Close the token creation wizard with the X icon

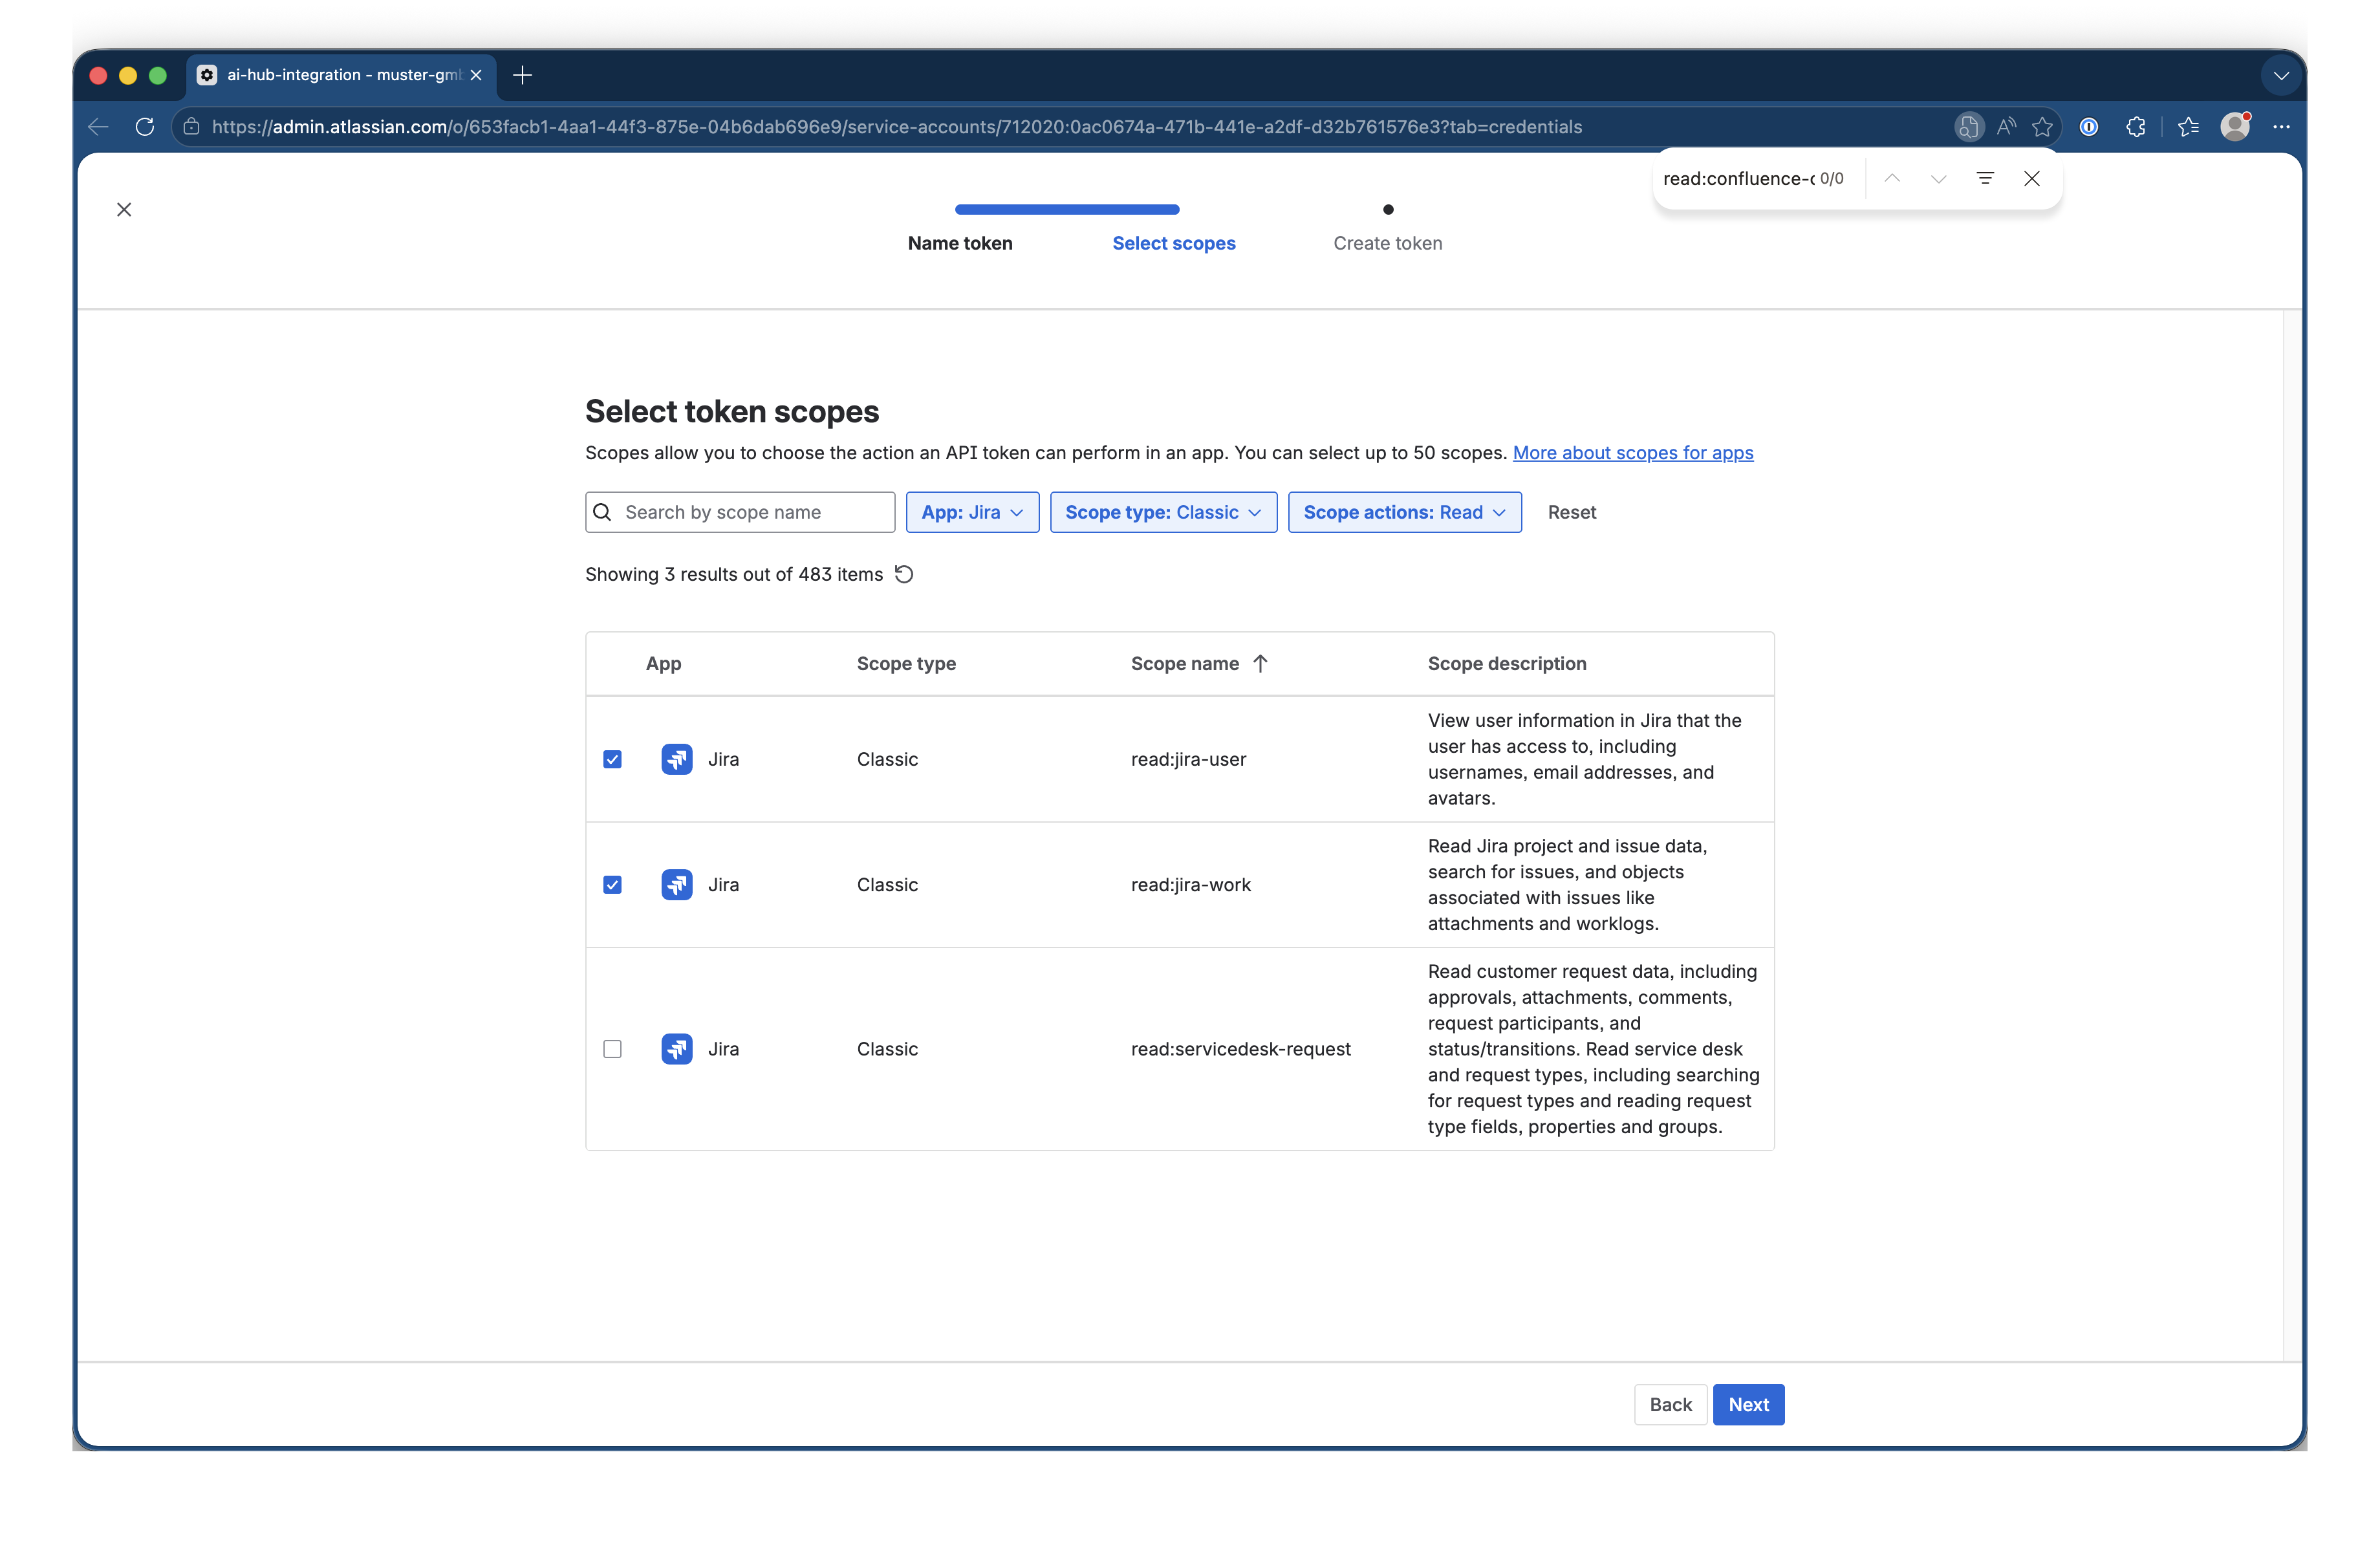click(x=124, y=209)
